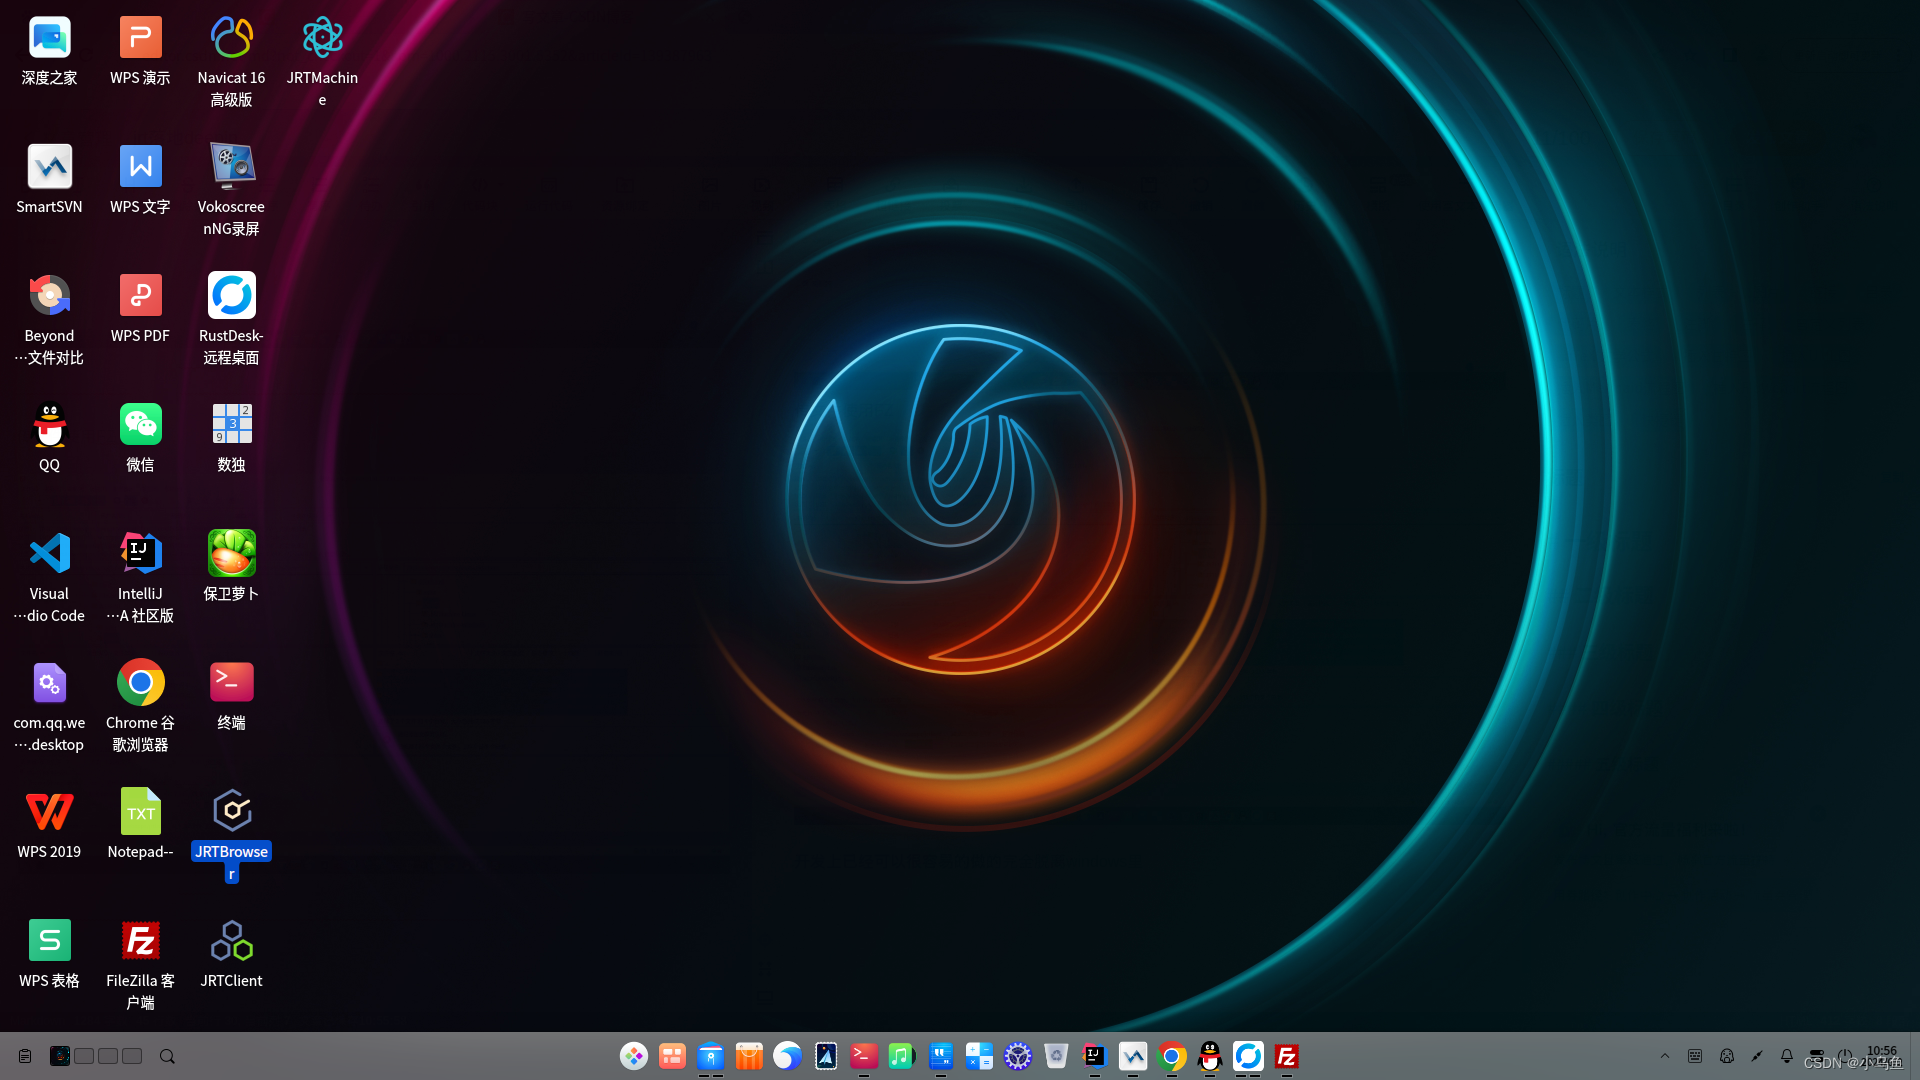Open the clipboard icon in the taskbar
1920x1080 pixels.
click(25, 1056)
